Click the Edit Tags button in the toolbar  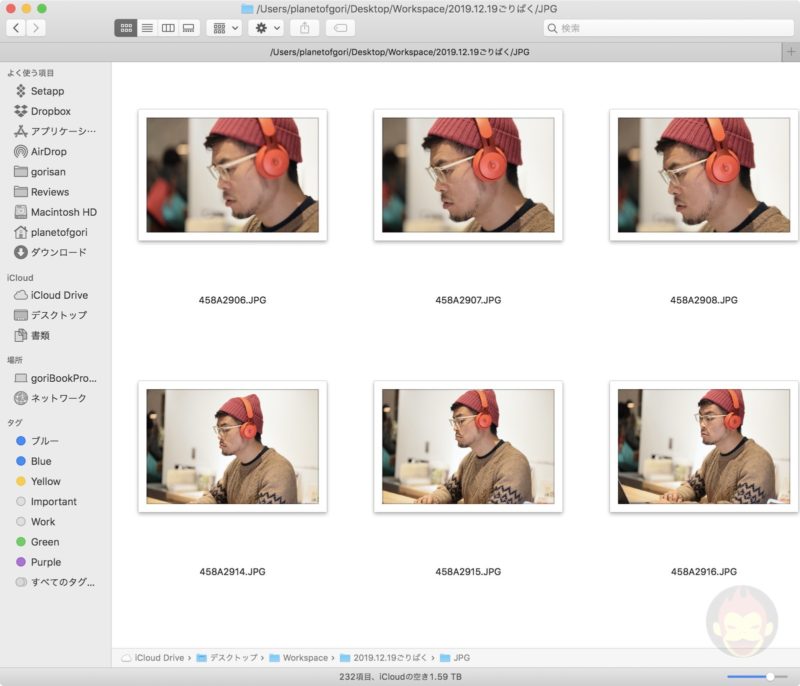[342, 27]
